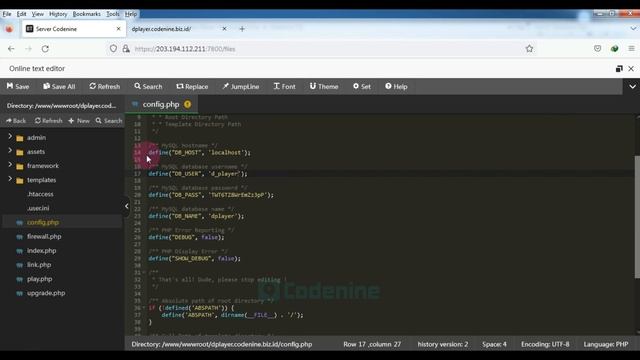Screen dimensions: 640x360
Task: Open Font settings
Action: [x=284, y=87]
